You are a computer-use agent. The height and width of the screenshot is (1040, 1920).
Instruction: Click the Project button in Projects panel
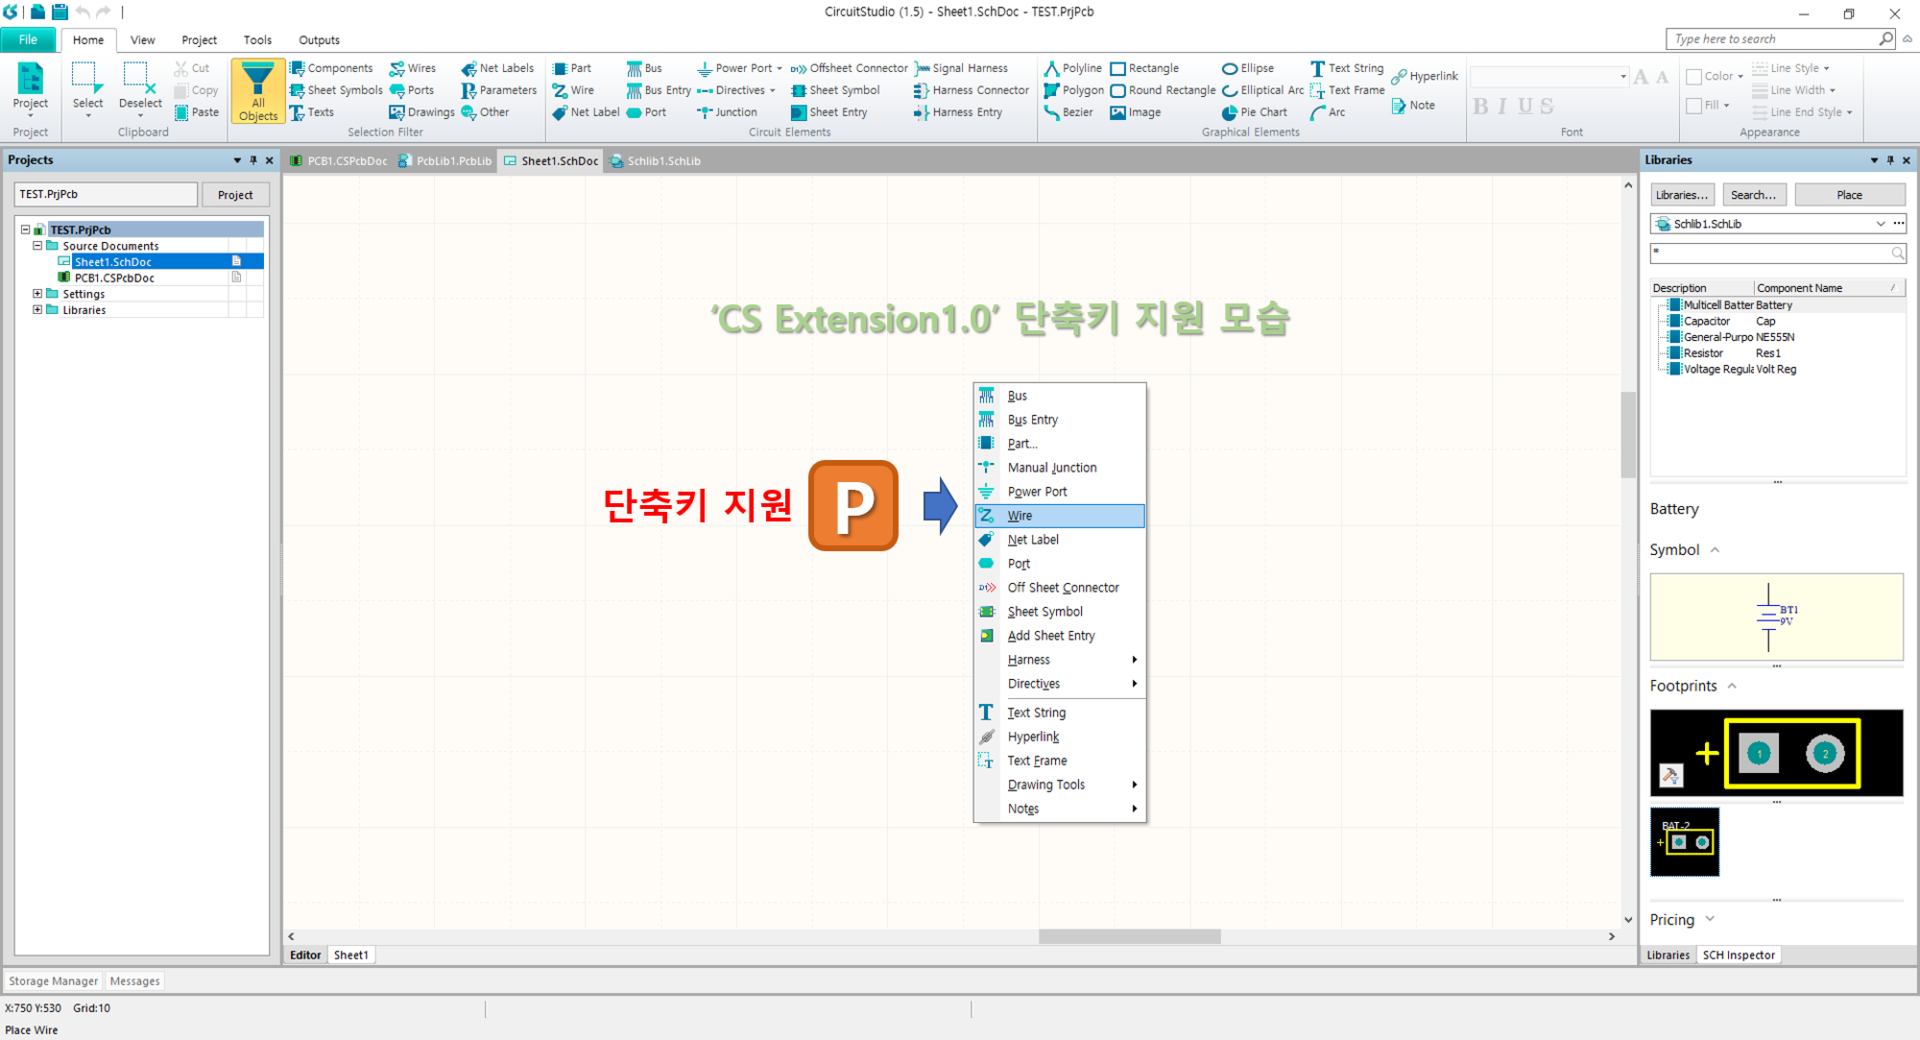(x=235, y=195)
